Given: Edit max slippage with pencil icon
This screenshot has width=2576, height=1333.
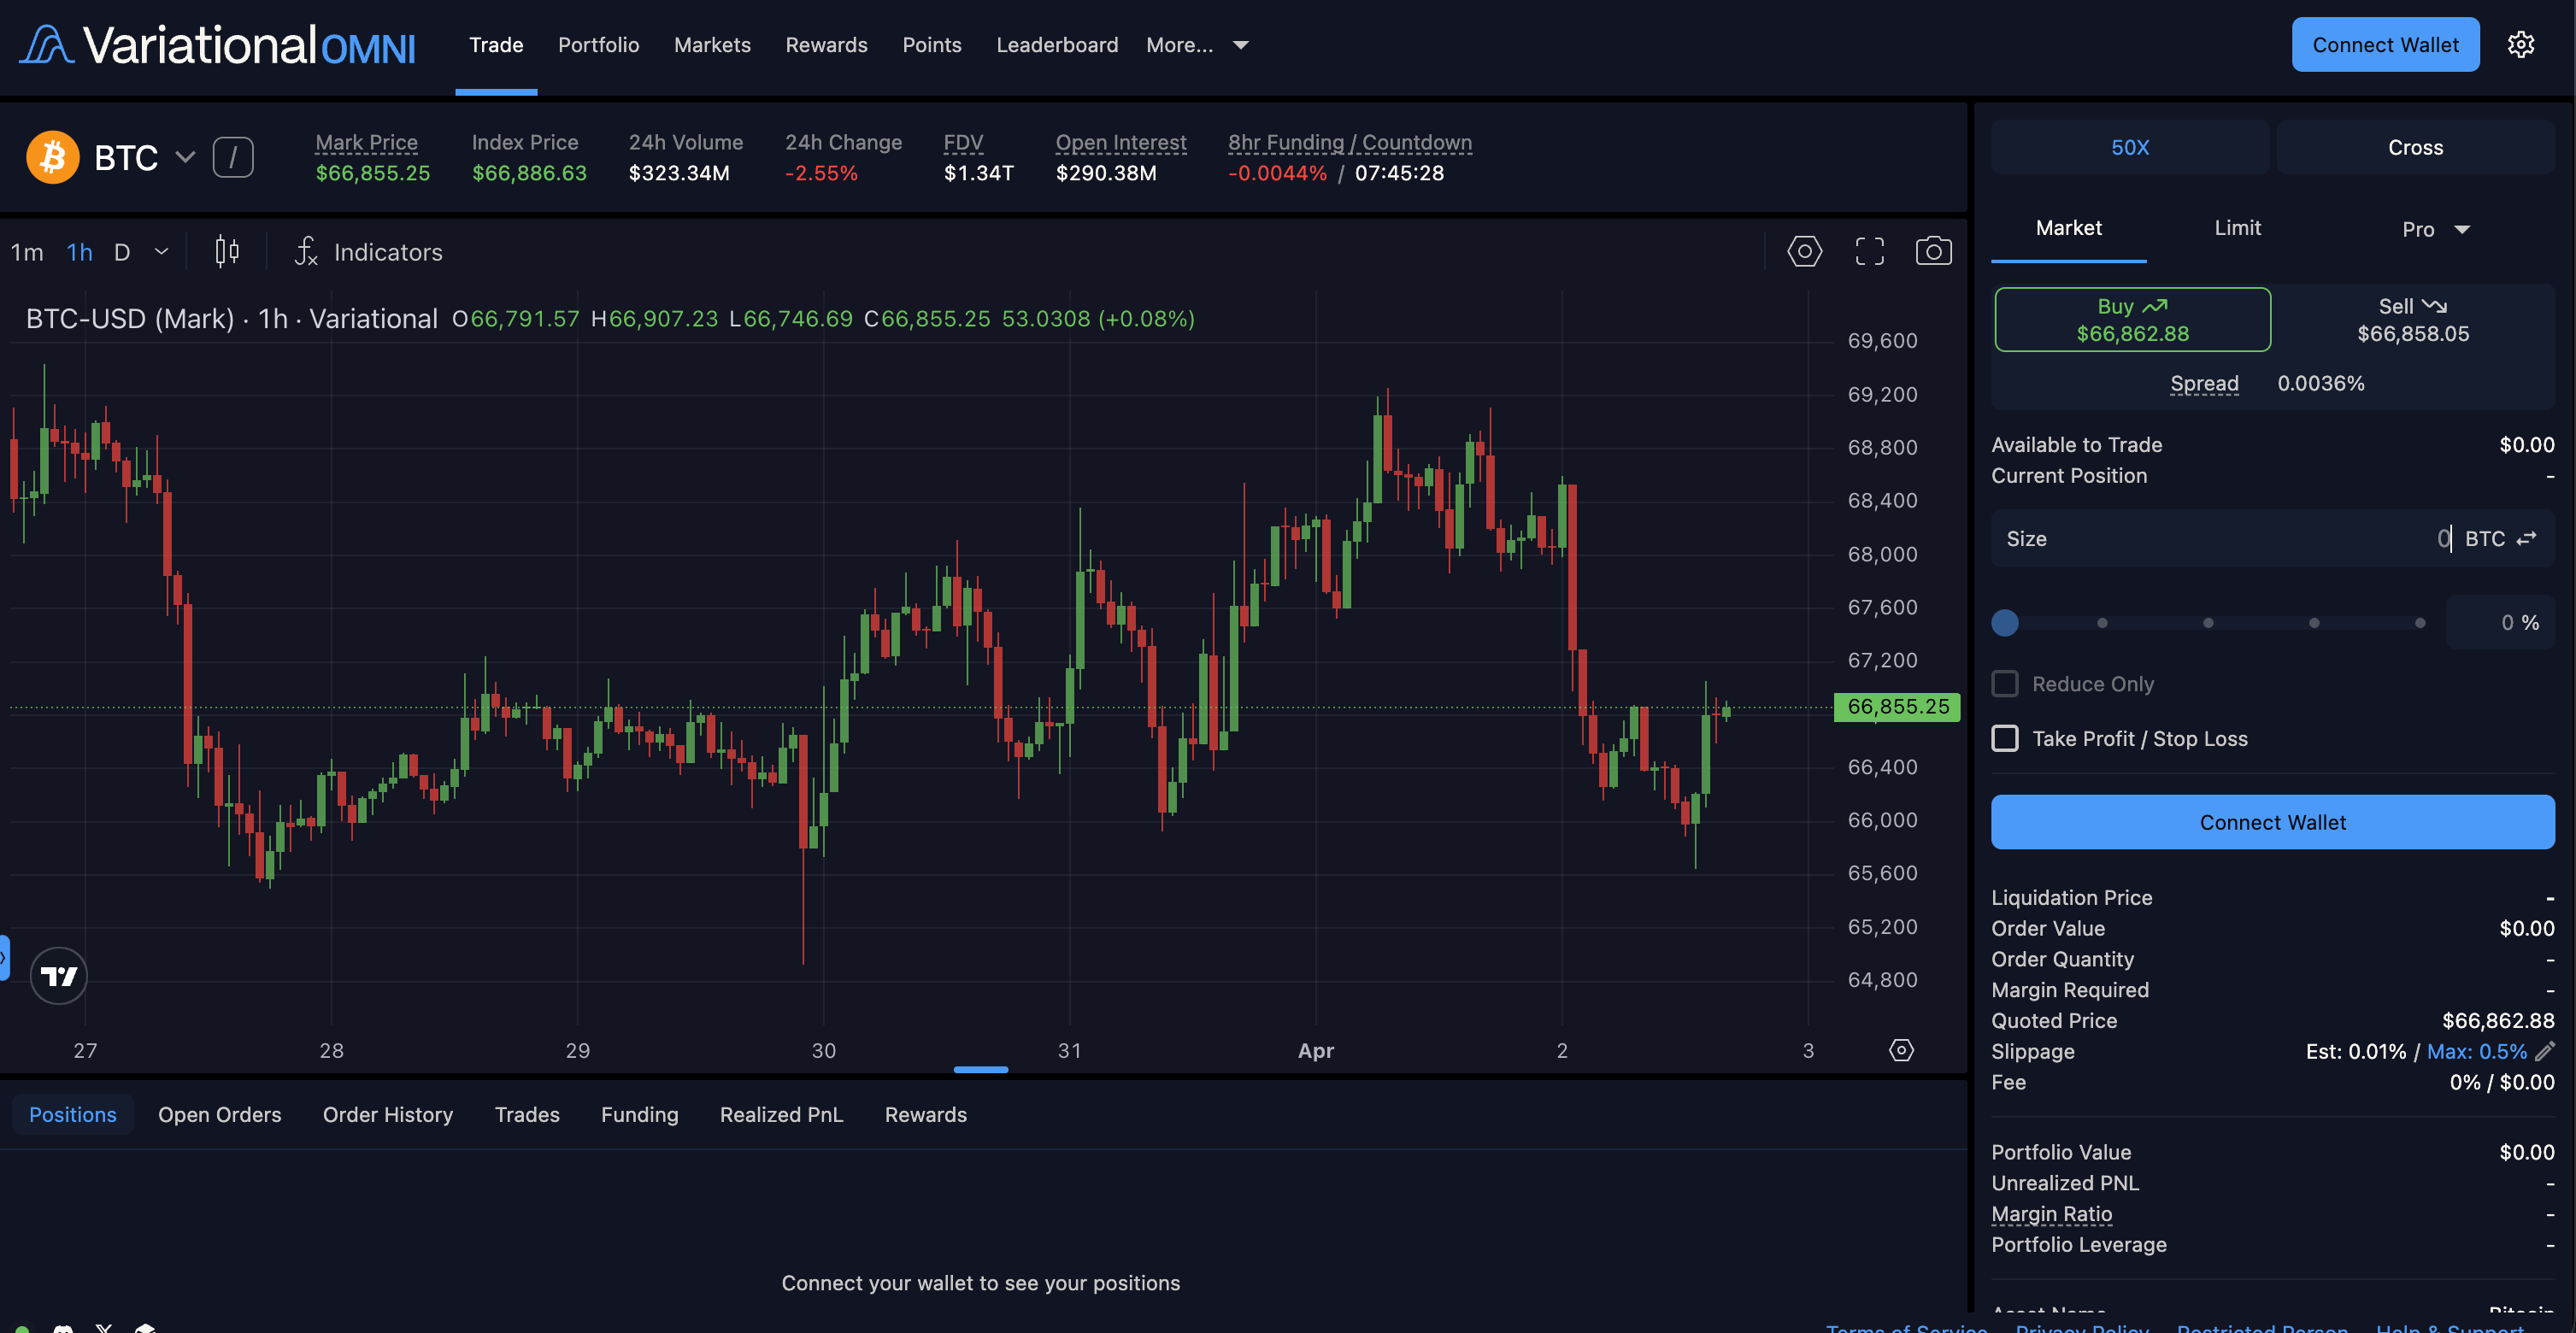Looking at the screenshot, I should pos(2546,1051).
